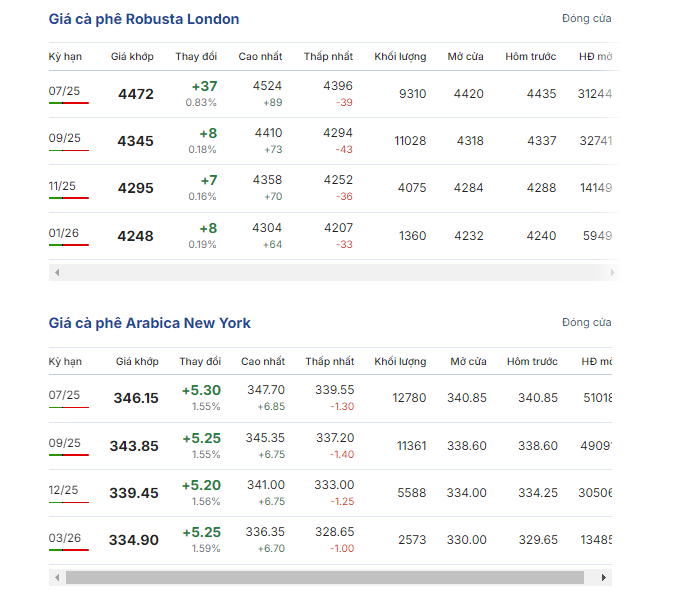Open 'Giá cà phê Arabica New York' heading

click(150, 323)
